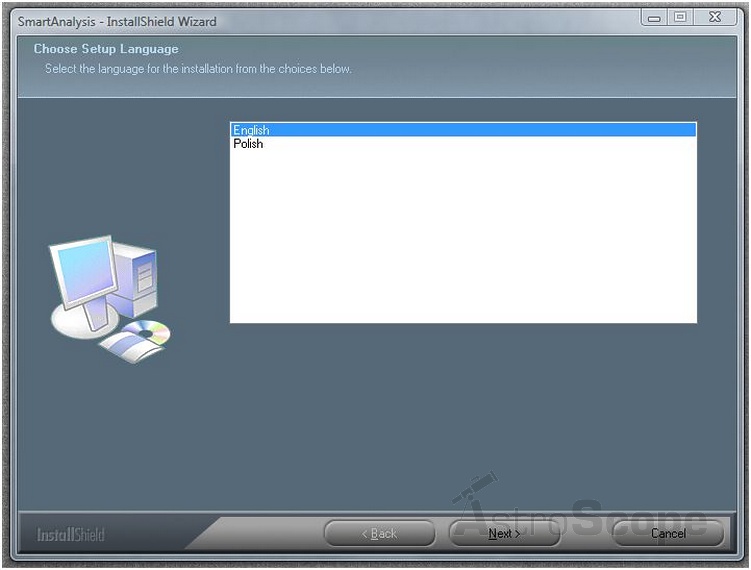Click the CD disc graphic
The height and width of the screenshot is (570, 751).
[150, 332]
